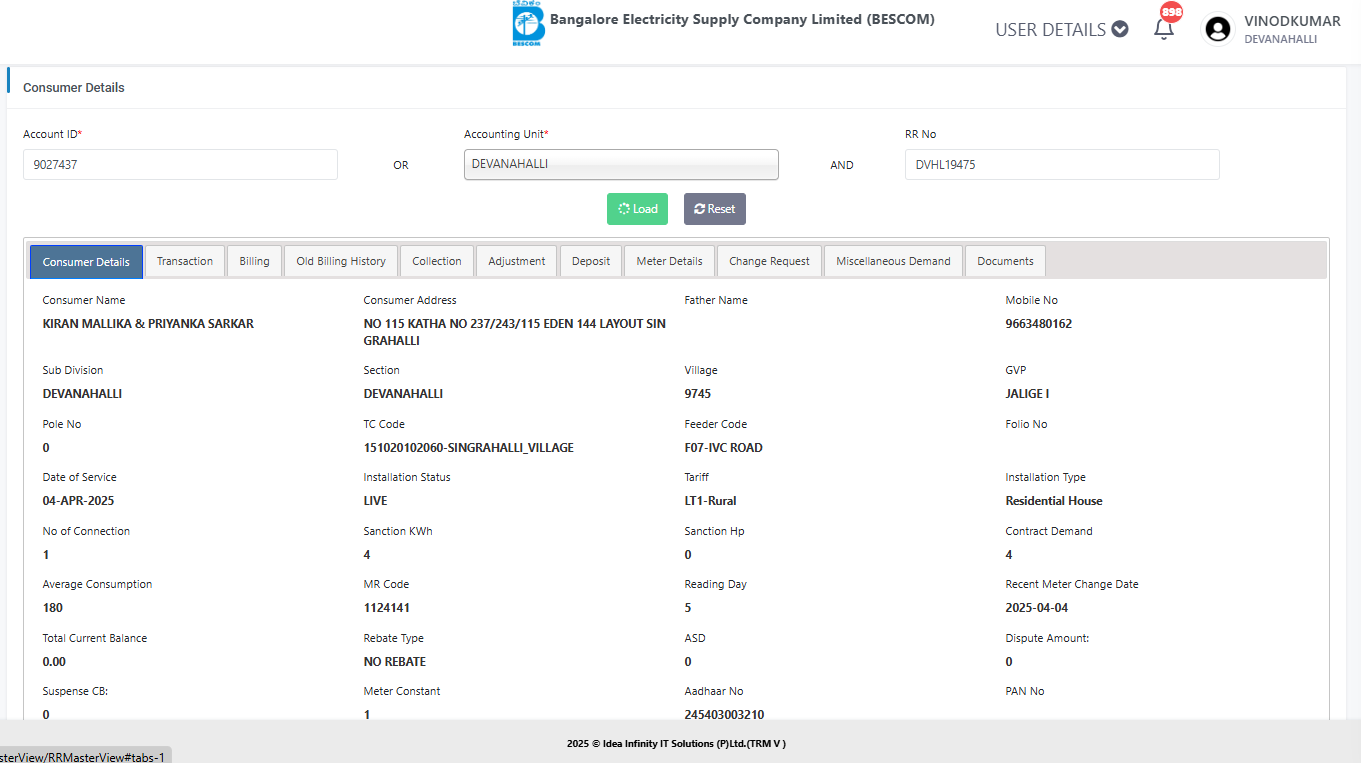
Task: Open the Old Billing History tab
Action: (341, 261)
